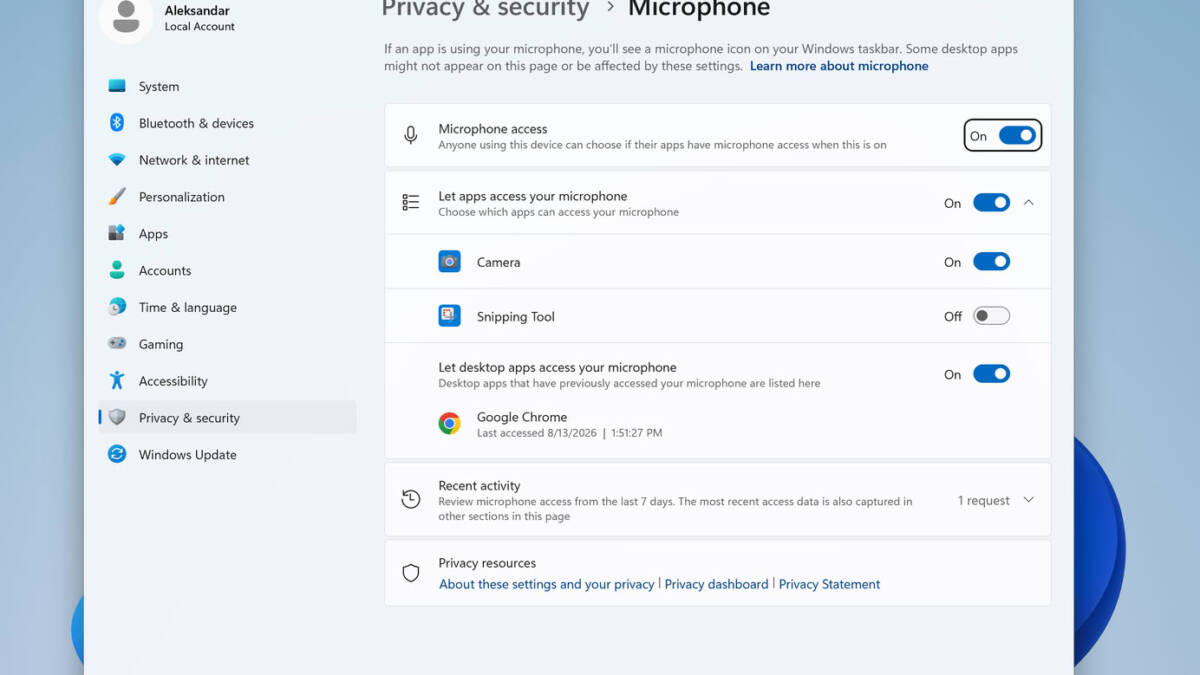The height and width of the screenshot is (675, 1200).
Task: Click Privacy & security breadcrumb
Action: coord(486,10)
